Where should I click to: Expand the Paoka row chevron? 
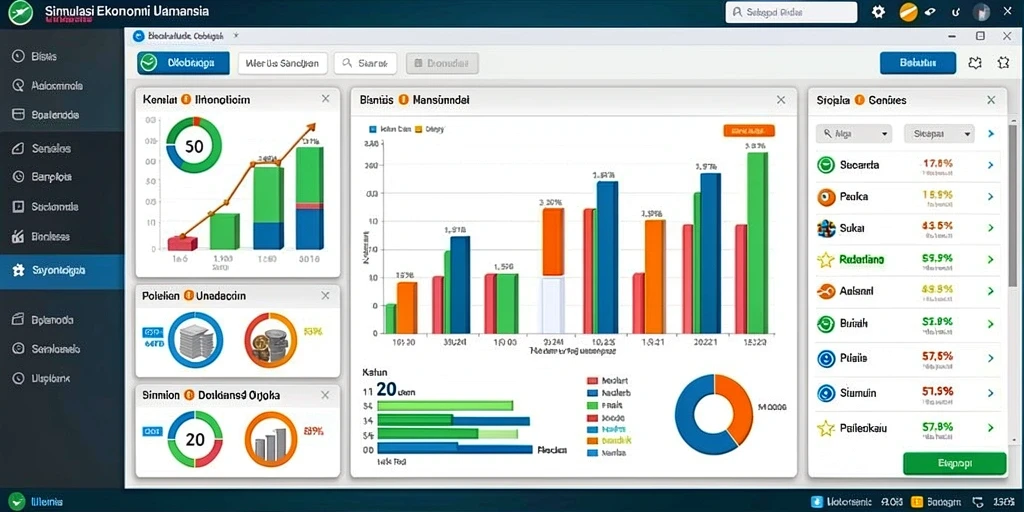991,197
